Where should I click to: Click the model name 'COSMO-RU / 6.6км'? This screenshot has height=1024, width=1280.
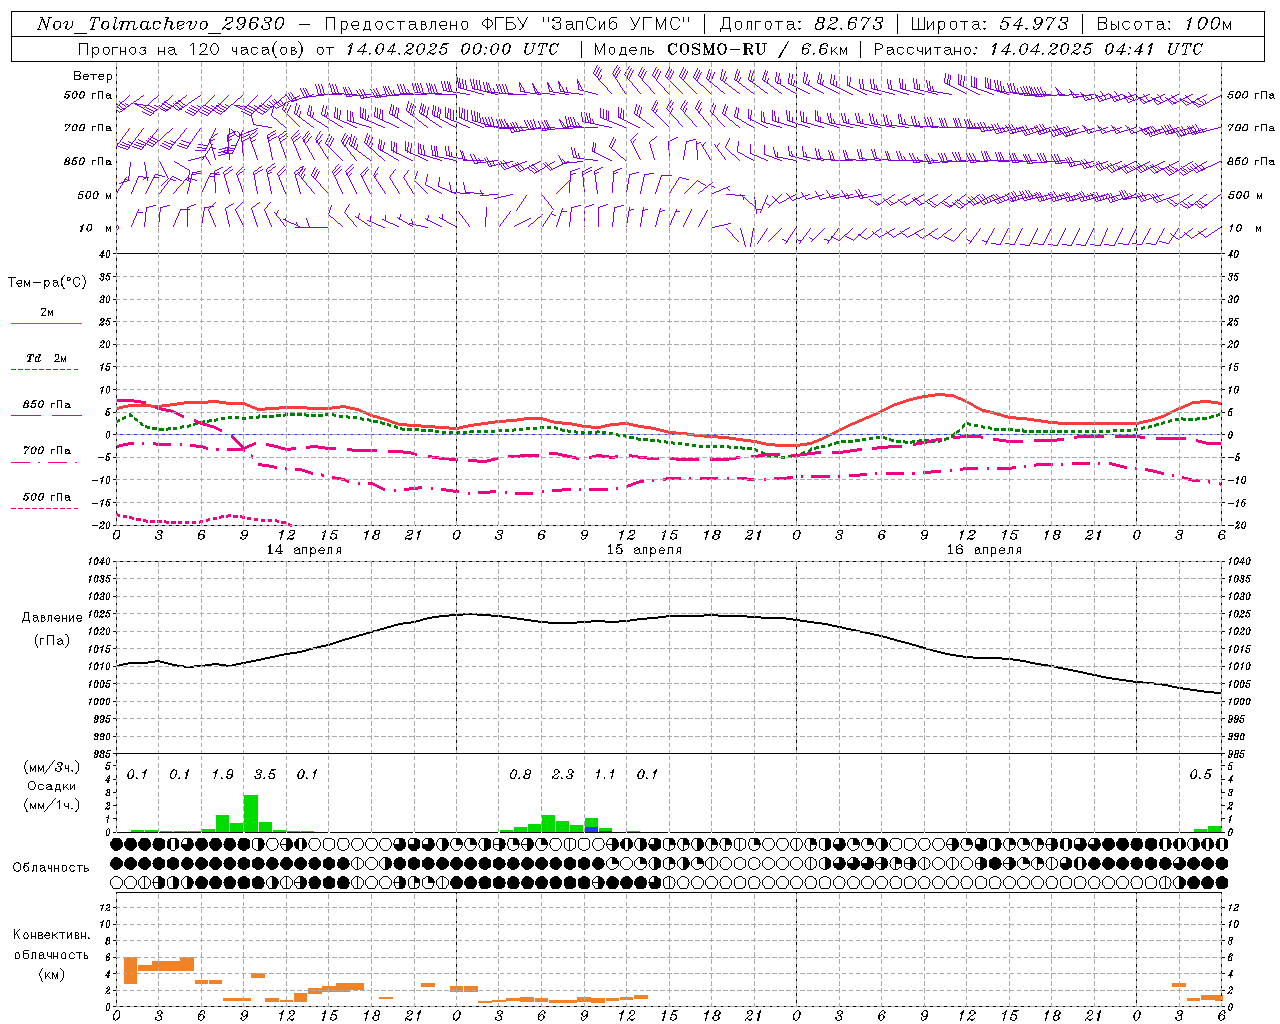[758, 49]
